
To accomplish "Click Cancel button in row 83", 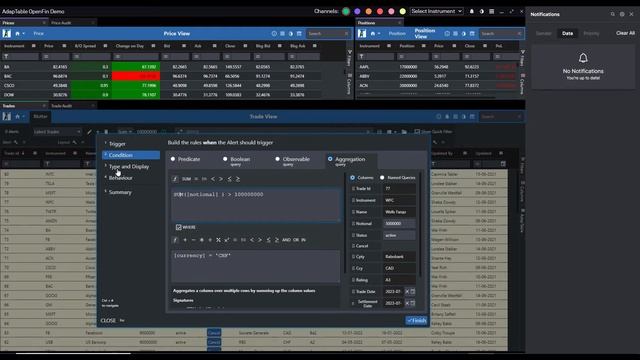I will pos(214,333).
